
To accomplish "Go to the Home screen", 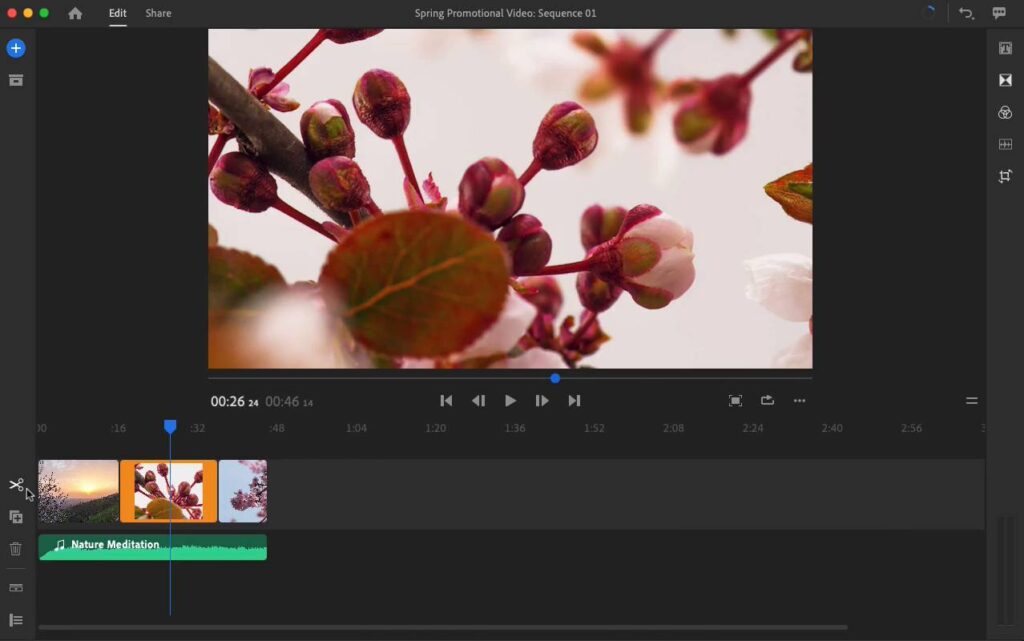I will [75, 13].
